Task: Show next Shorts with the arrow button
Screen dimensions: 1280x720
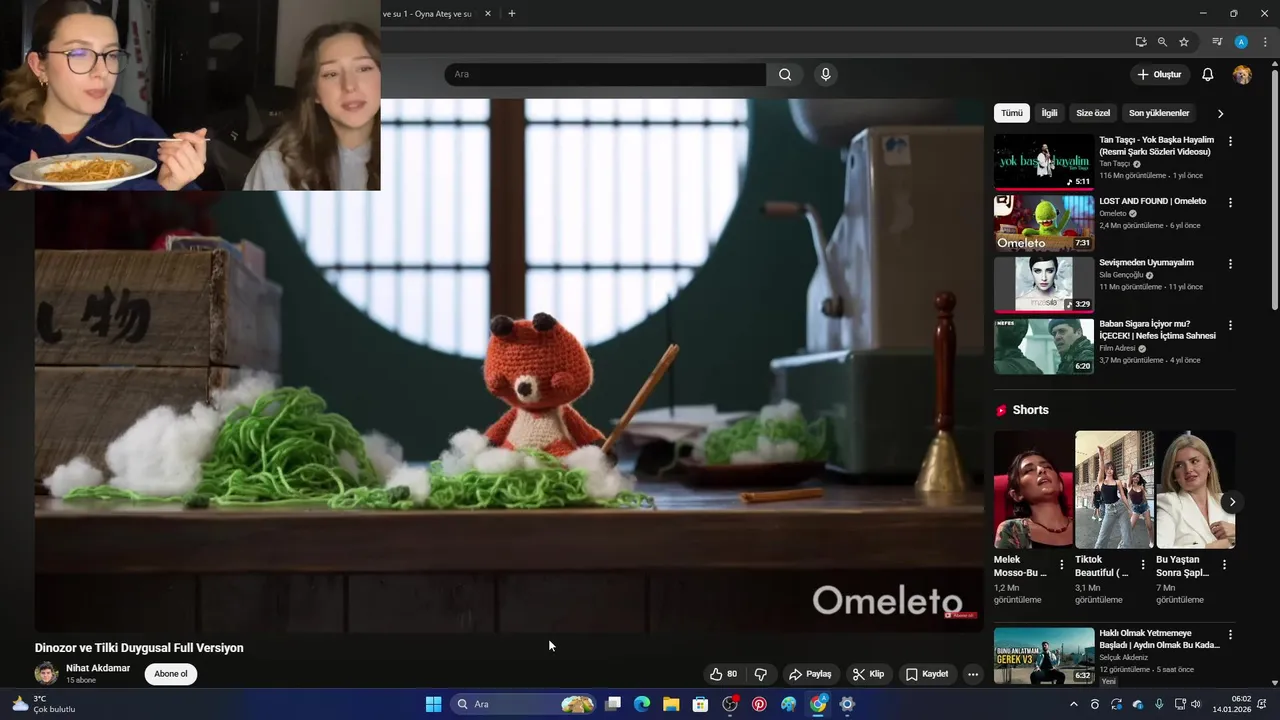Action: click(1232, 502)
